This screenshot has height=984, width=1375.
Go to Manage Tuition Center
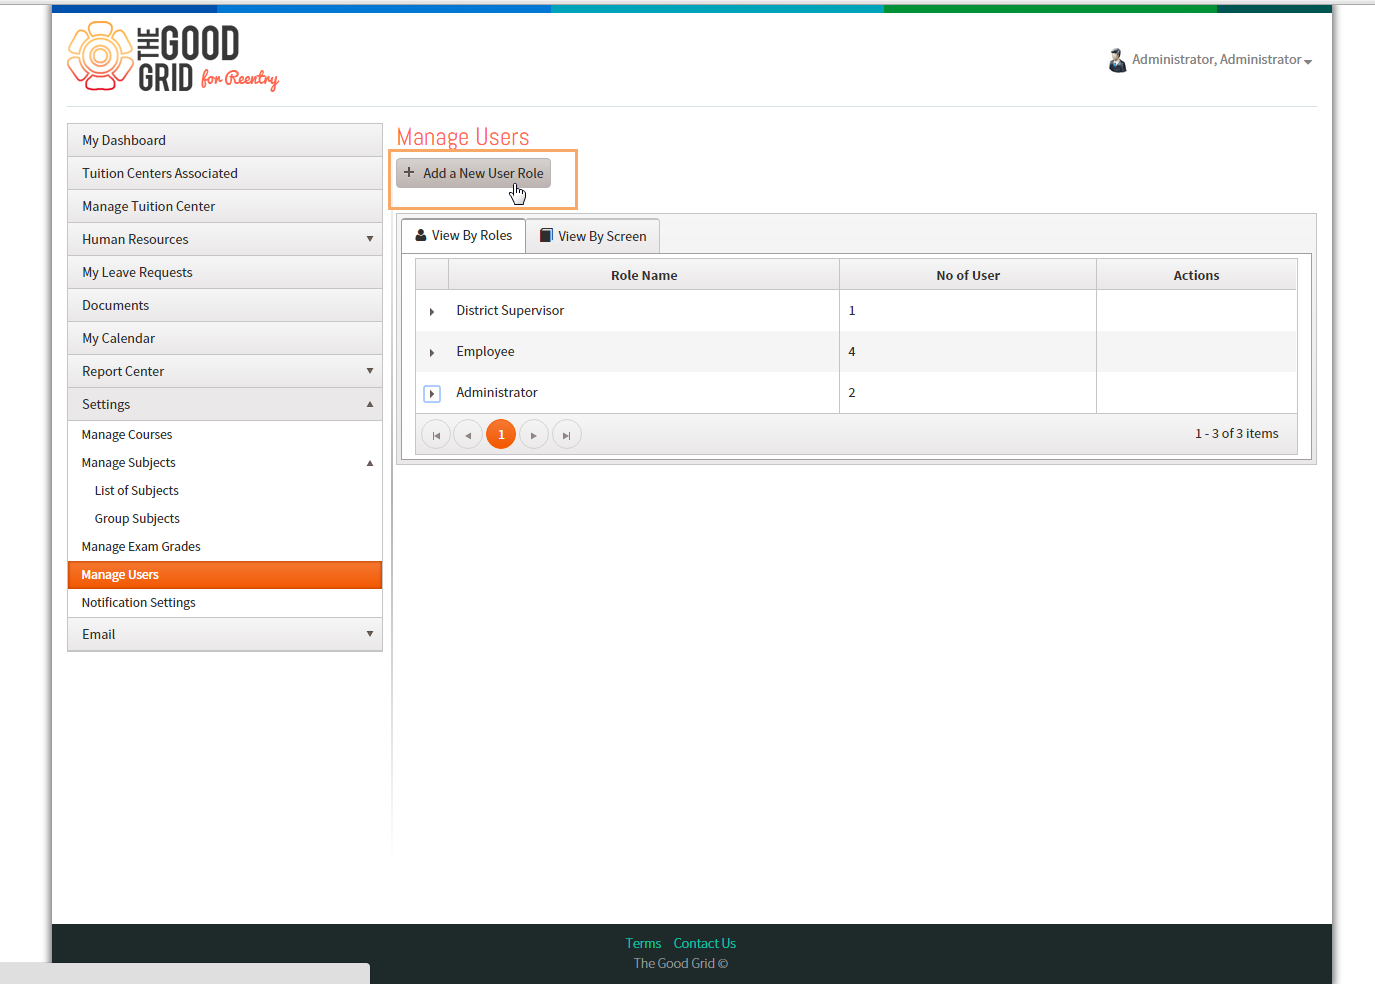pos(225,206)
